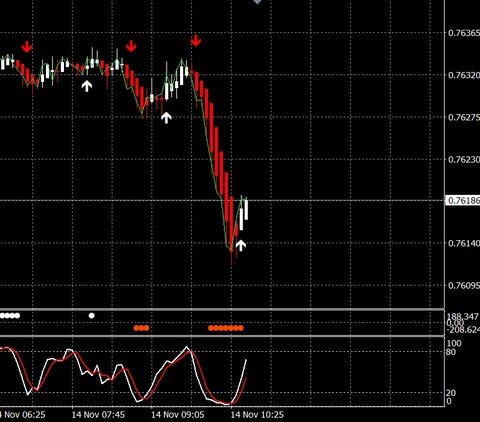Click the 0.76365 price axis label
Image resolution: width=480 pixels, height=422 pixels.
464,33
